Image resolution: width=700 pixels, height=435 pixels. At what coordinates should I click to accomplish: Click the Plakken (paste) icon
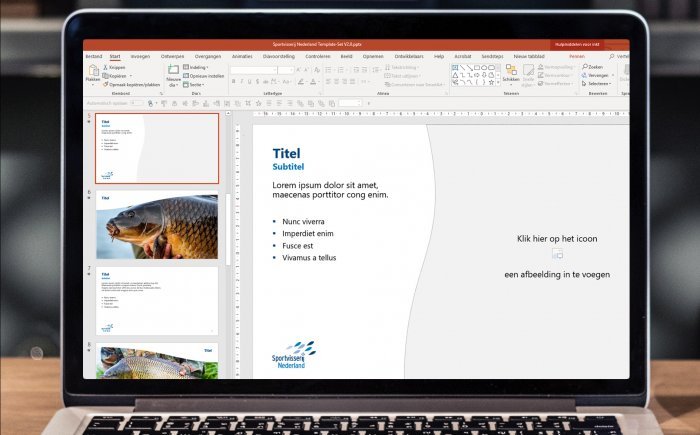tap(92, 72)
